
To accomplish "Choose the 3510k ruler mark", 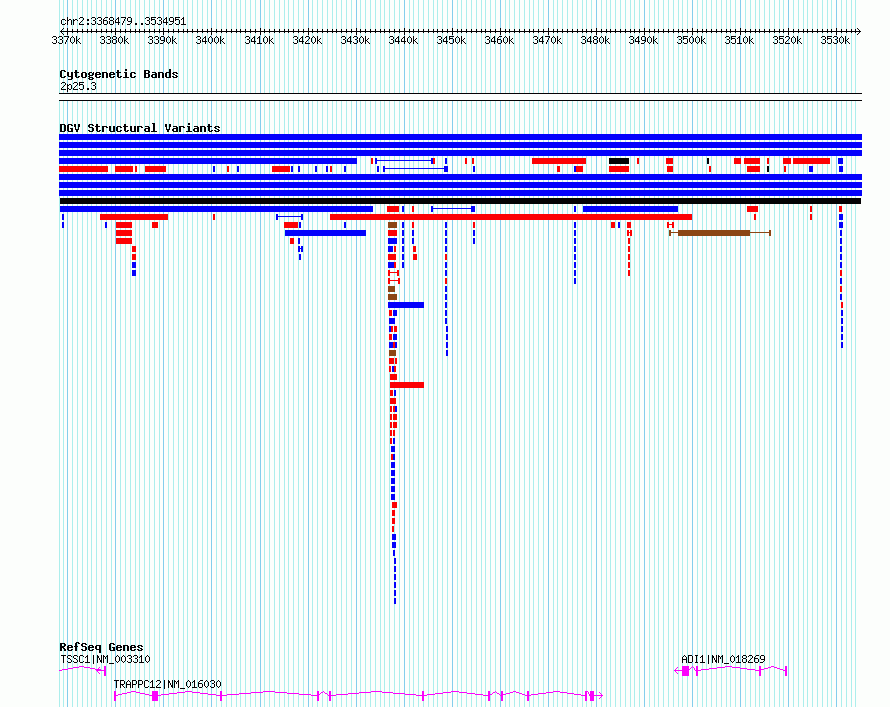I will (739, 40).
